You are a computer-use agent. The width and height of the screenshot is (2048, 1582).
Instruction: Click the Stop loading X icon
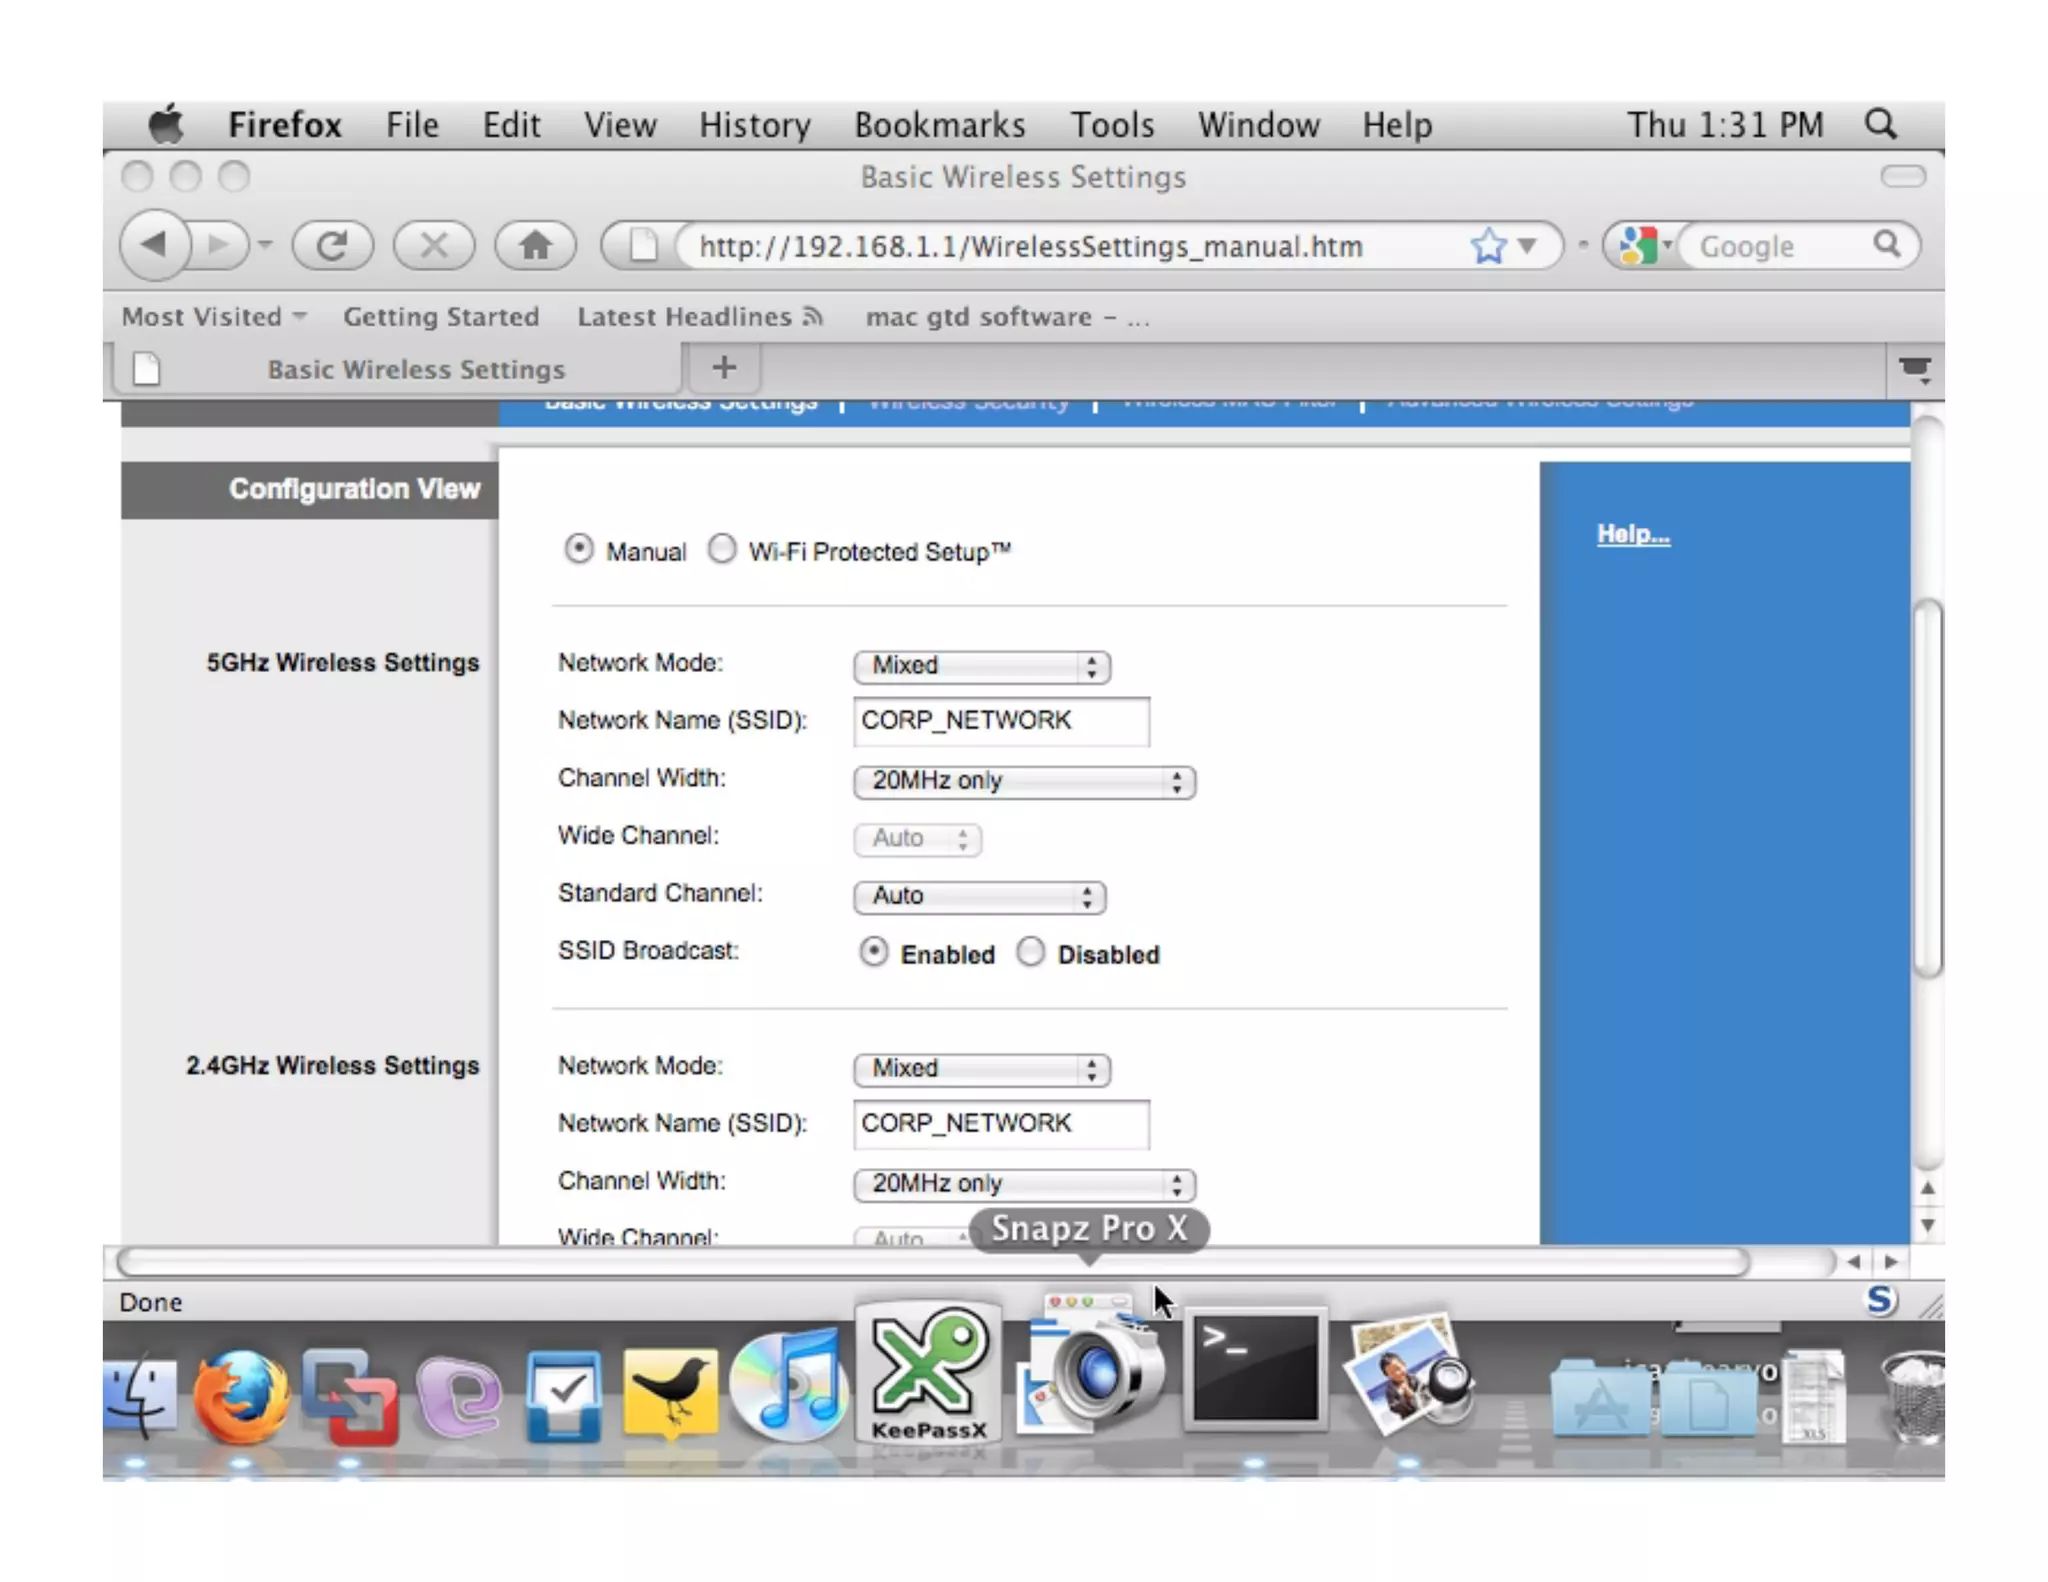434,245
